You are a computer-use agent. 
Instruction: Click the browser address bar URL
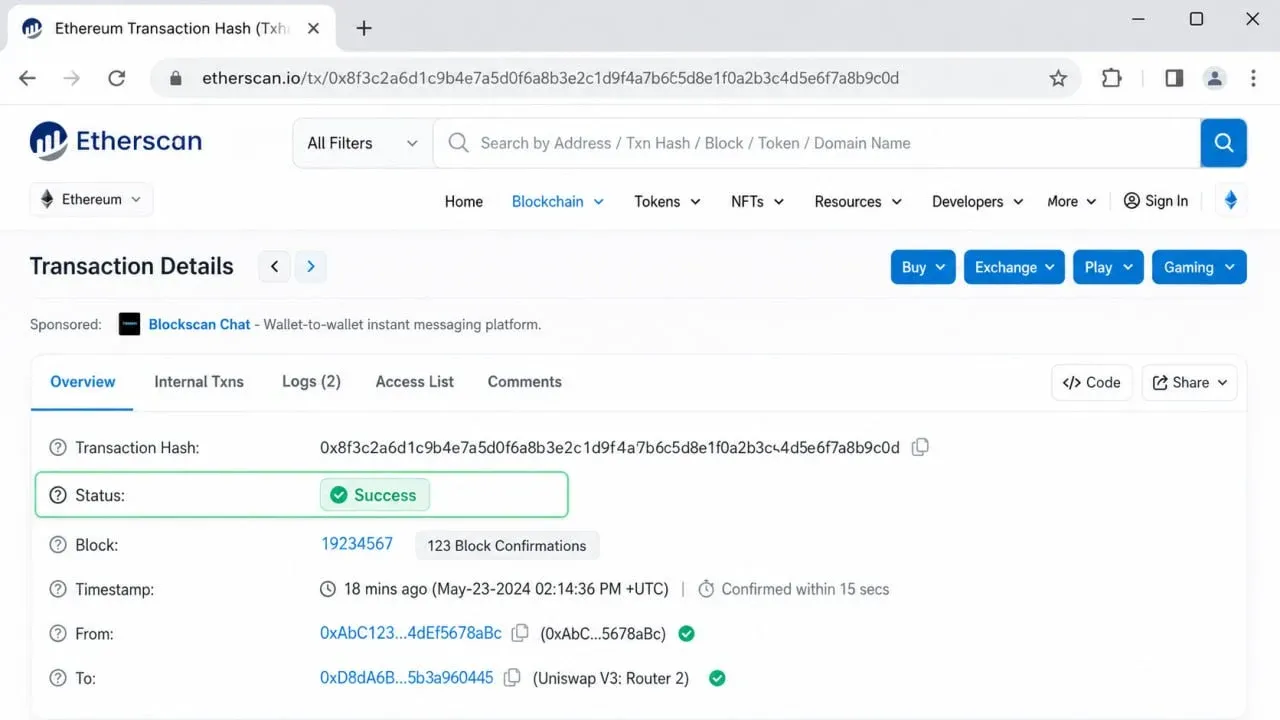[550, 78]
